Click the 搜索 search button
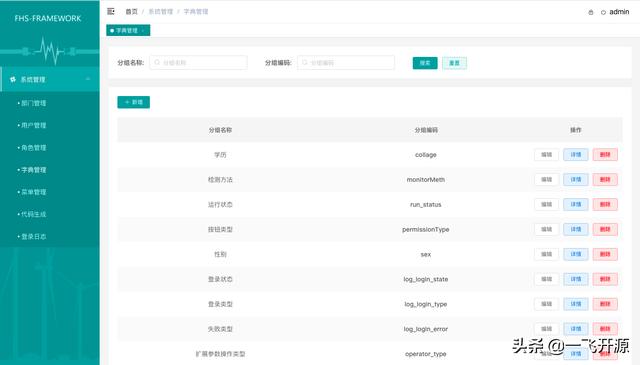 tap(425, 63)
